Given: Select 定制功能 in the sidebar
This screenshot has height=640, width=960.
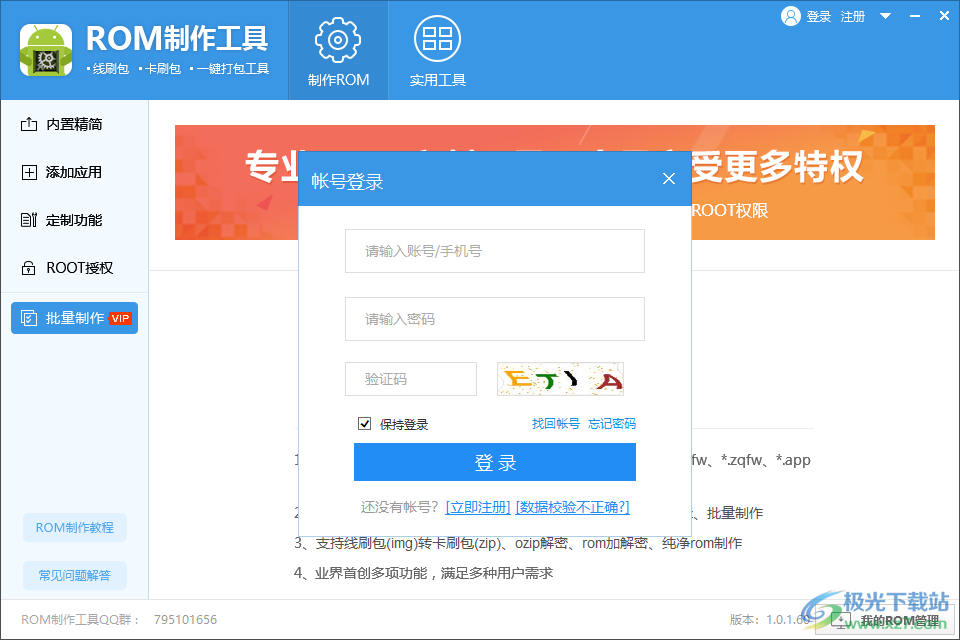Looking at the screenshot, I should pos(75,220).
